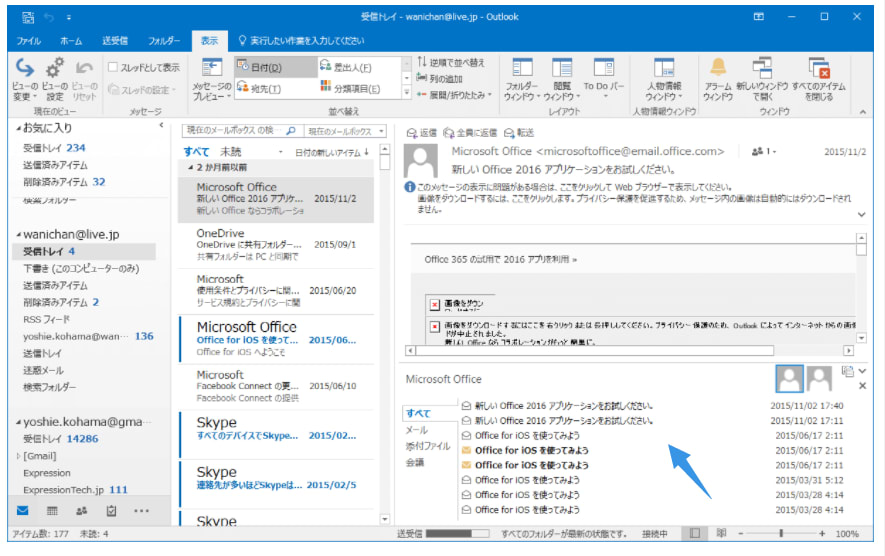885x556 pixels.
Task: Open the ホーム (Home) ribbon tab
Action: 71,41
